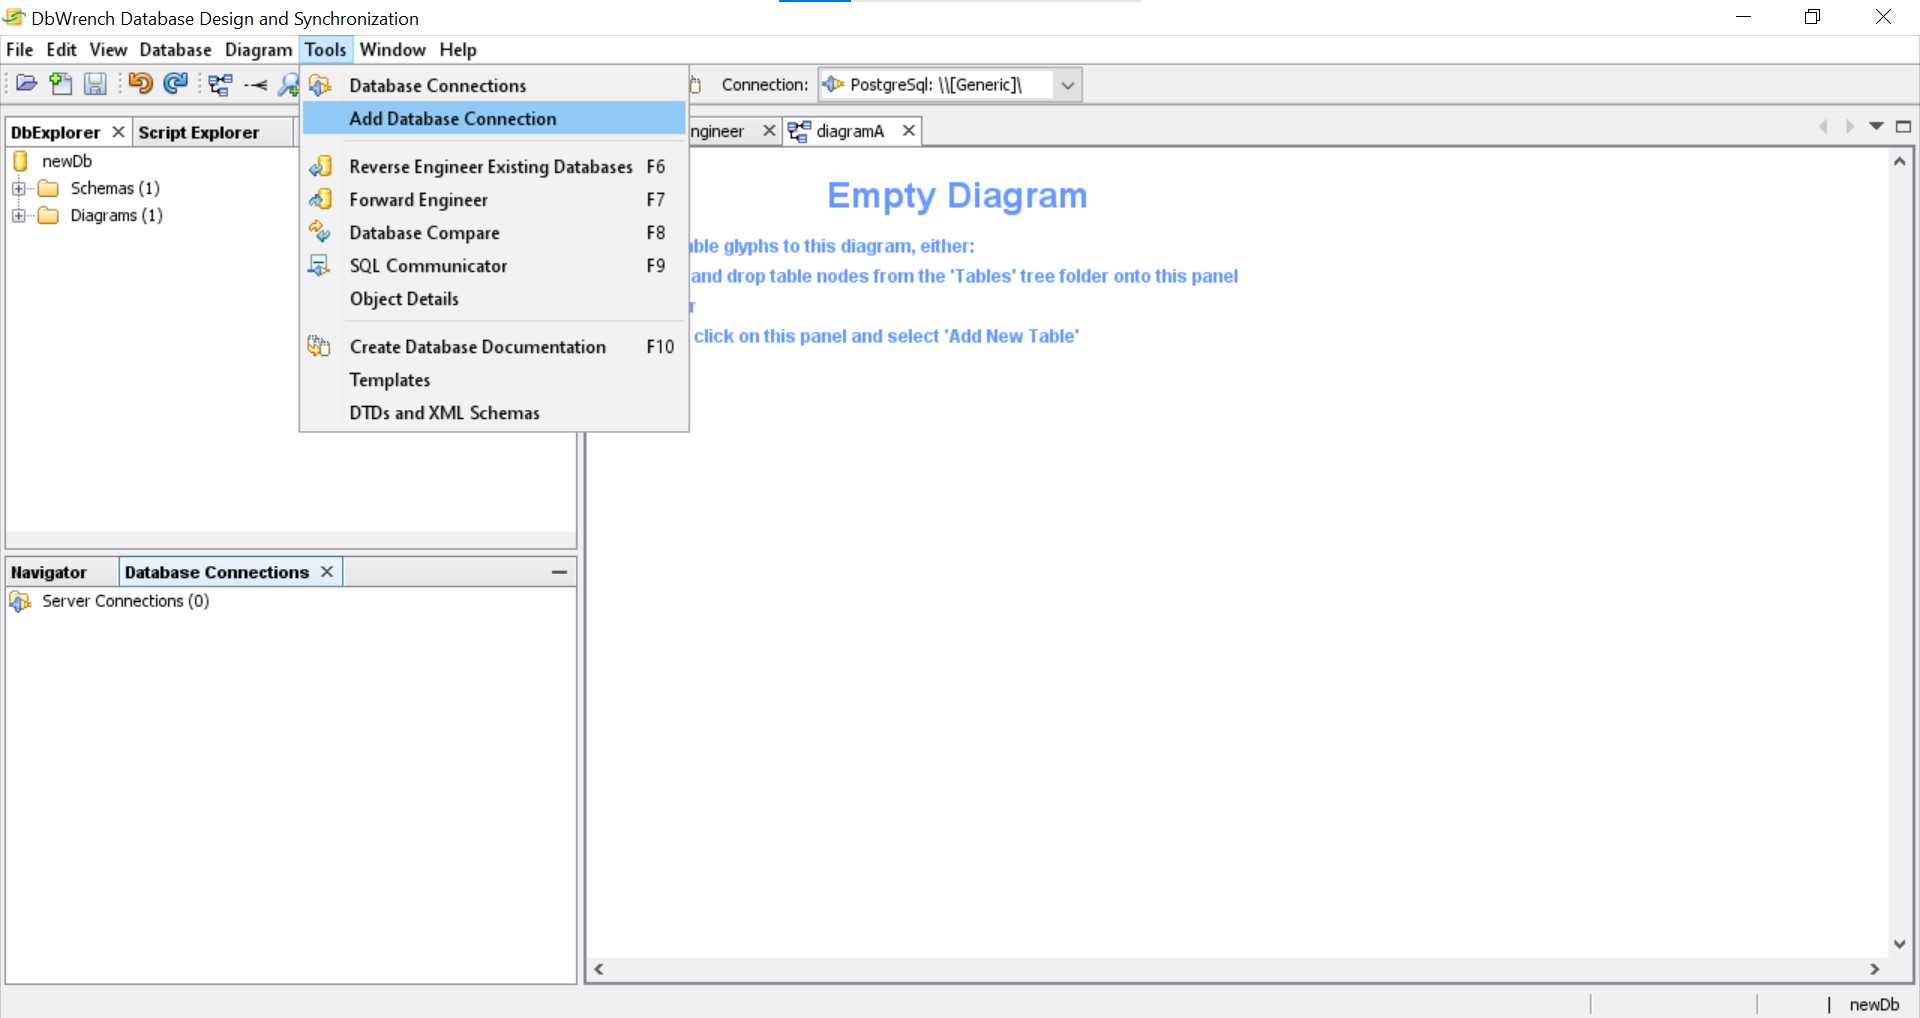Click the Redo toolbar icon
Screen dimensions: 1920x1018
175,84
